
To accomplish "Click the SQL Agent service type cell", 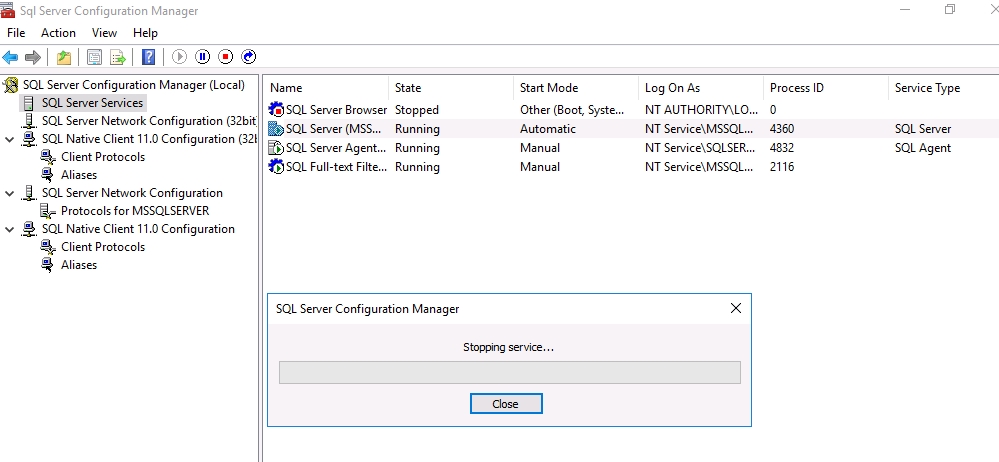I will [923, 148].
